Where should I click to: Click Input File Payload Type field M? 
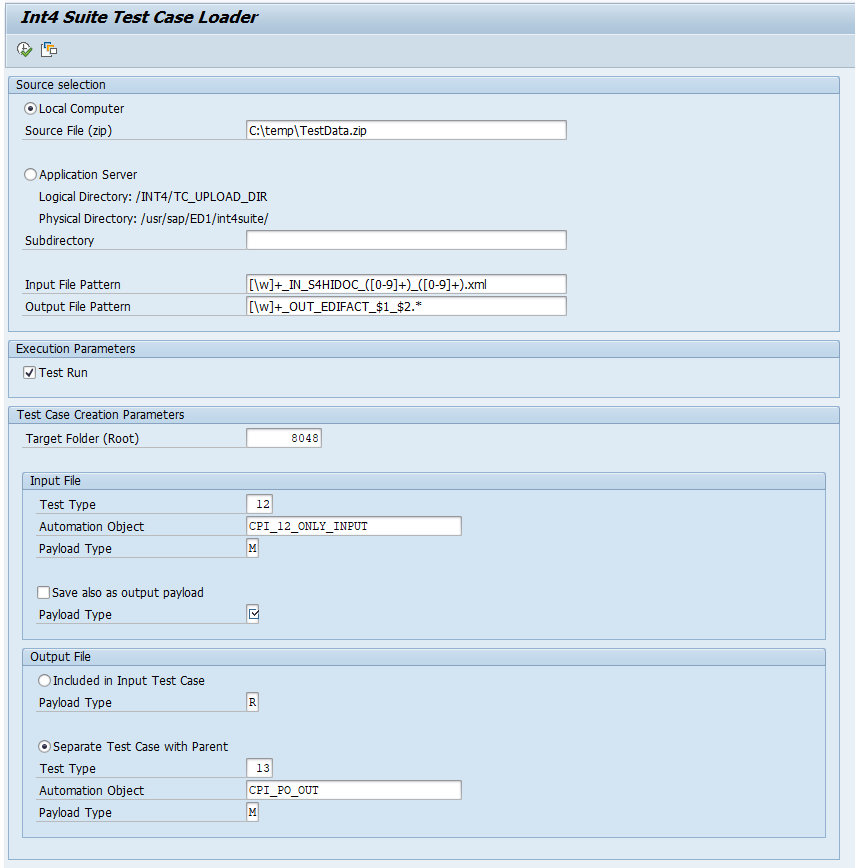pyautogui.click(x=253, y=548)
